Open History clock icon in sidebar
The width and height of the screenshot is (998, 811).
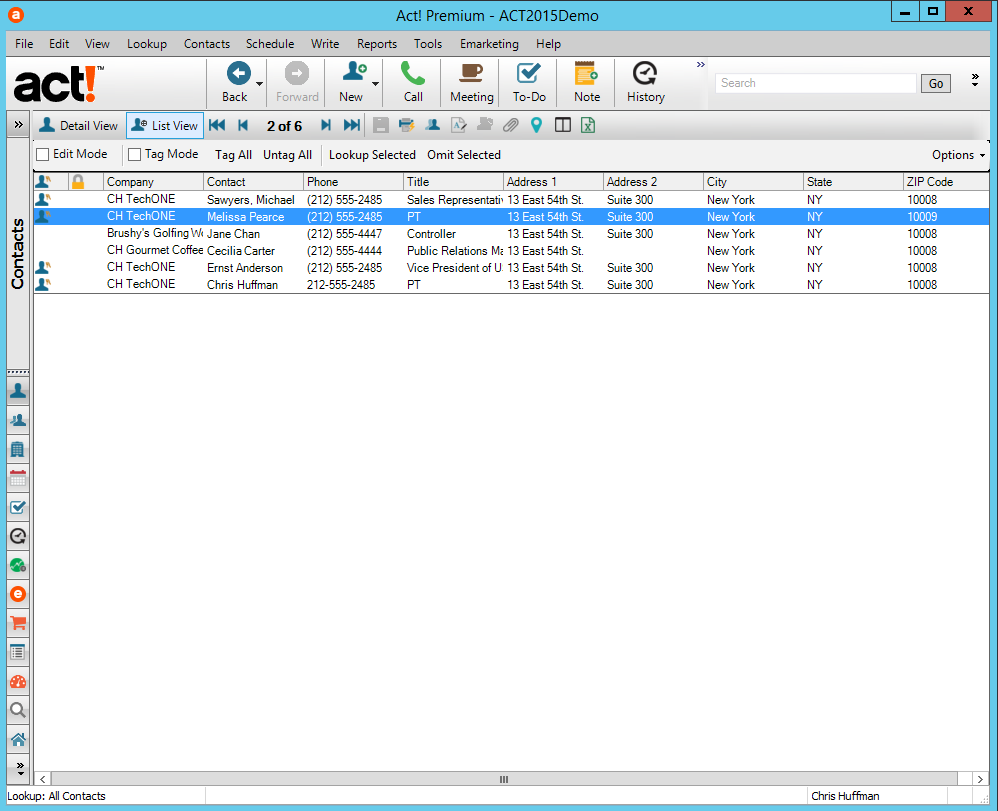pos(18,536)
